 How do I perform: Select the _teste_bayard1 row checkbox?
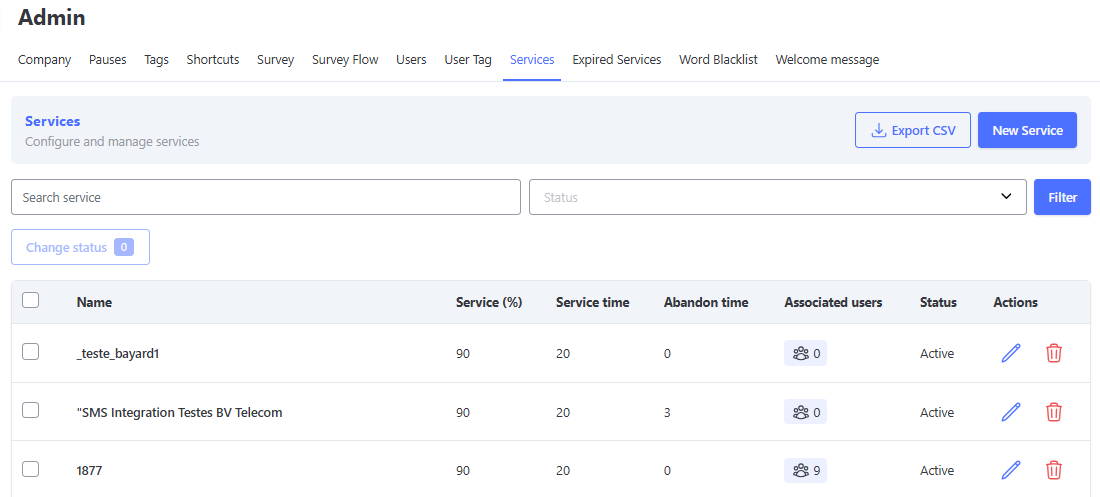(30, 352)
